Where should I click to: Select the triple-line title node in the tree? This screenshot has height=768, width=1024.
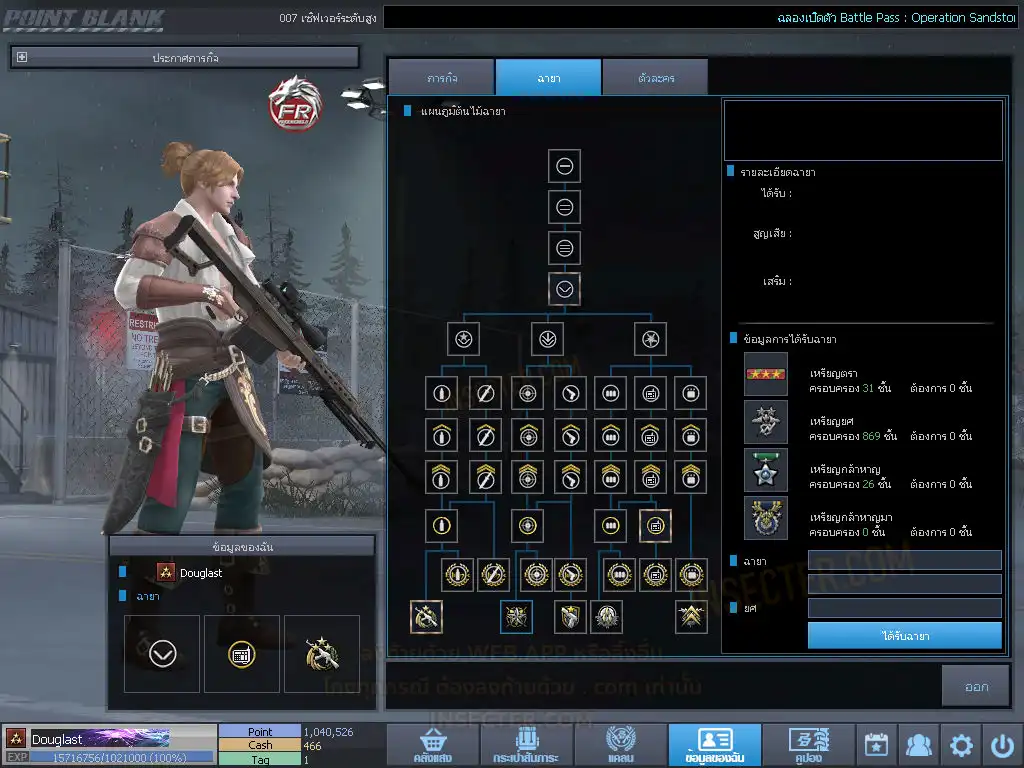tap(564, 248)
